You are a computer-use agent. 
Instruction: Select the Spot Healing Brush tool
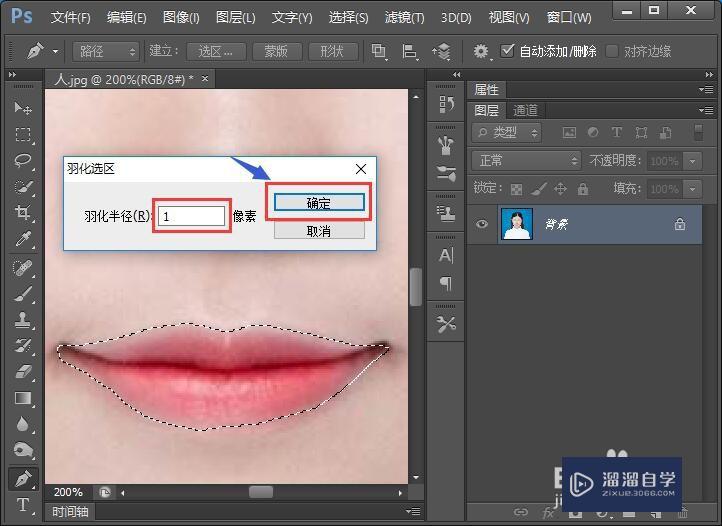pos(23,268)
